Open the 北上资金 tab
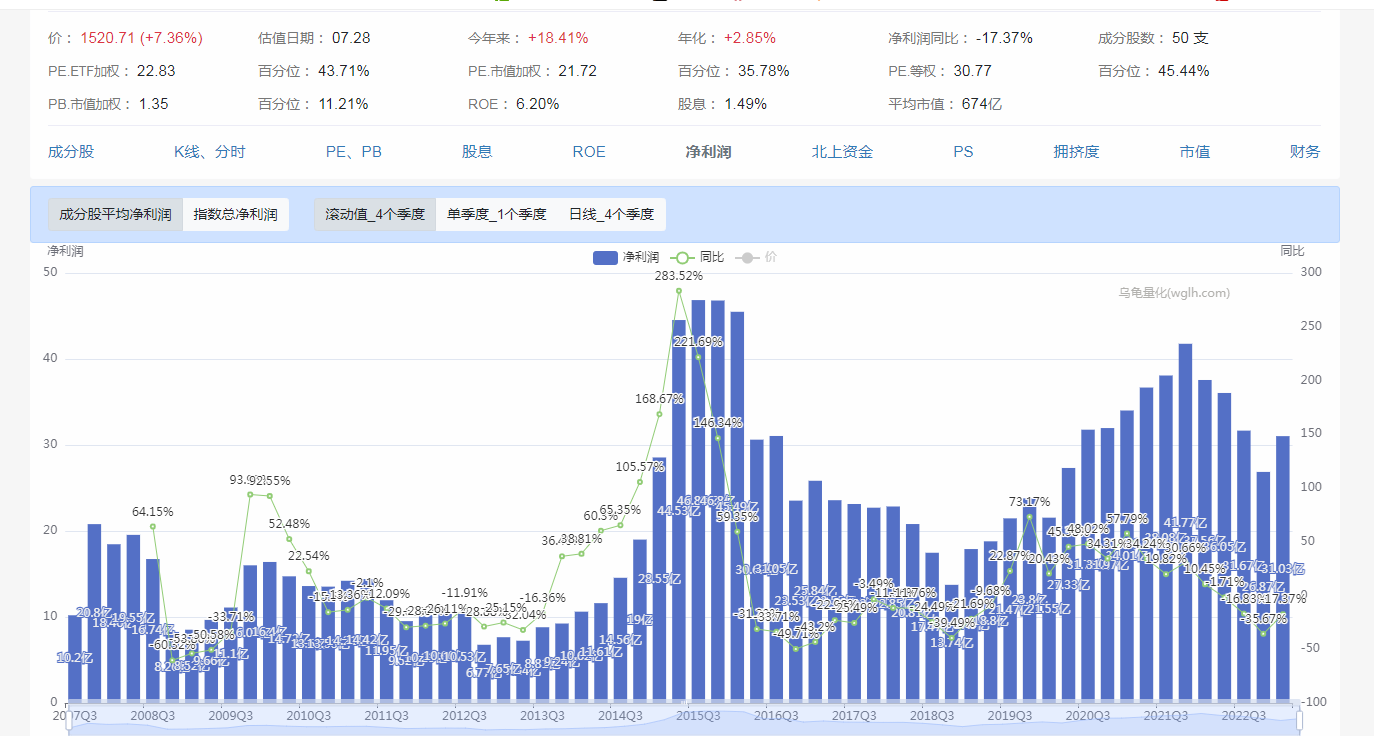 pyautogui.click(x=842, y=152)
